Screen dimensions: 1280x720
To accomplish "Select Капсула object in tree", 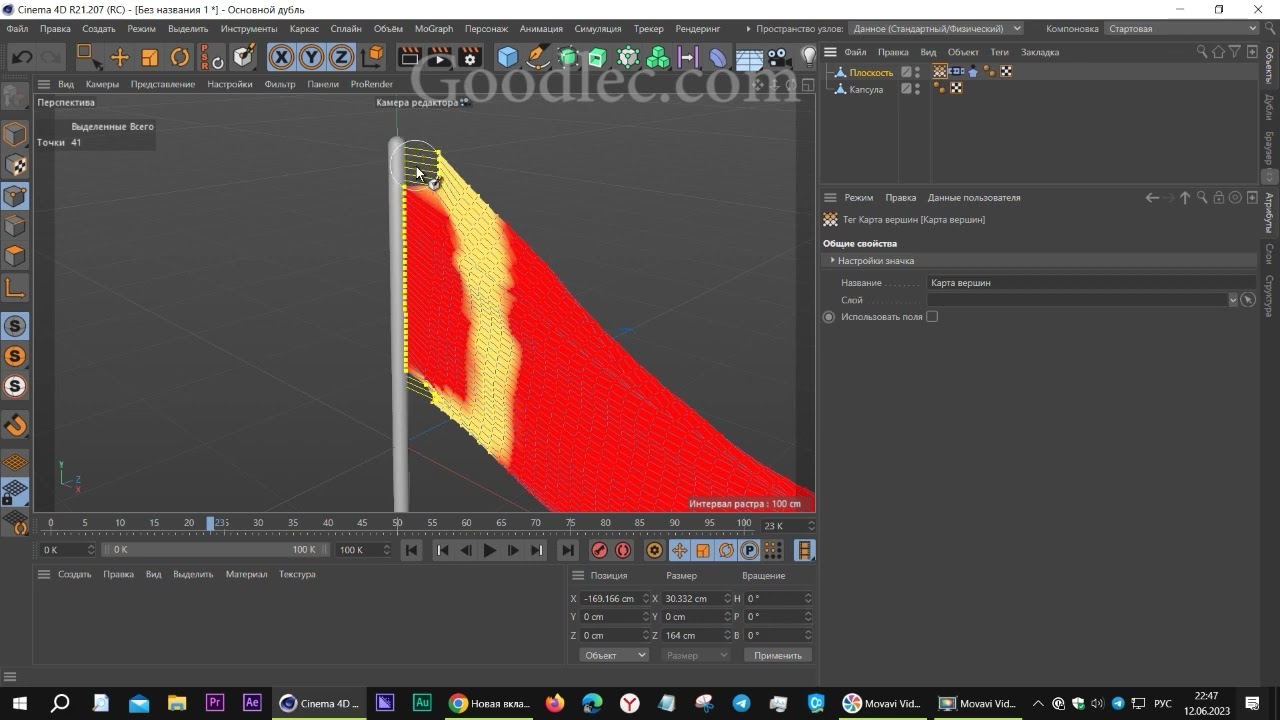I will tap(866, 89).
